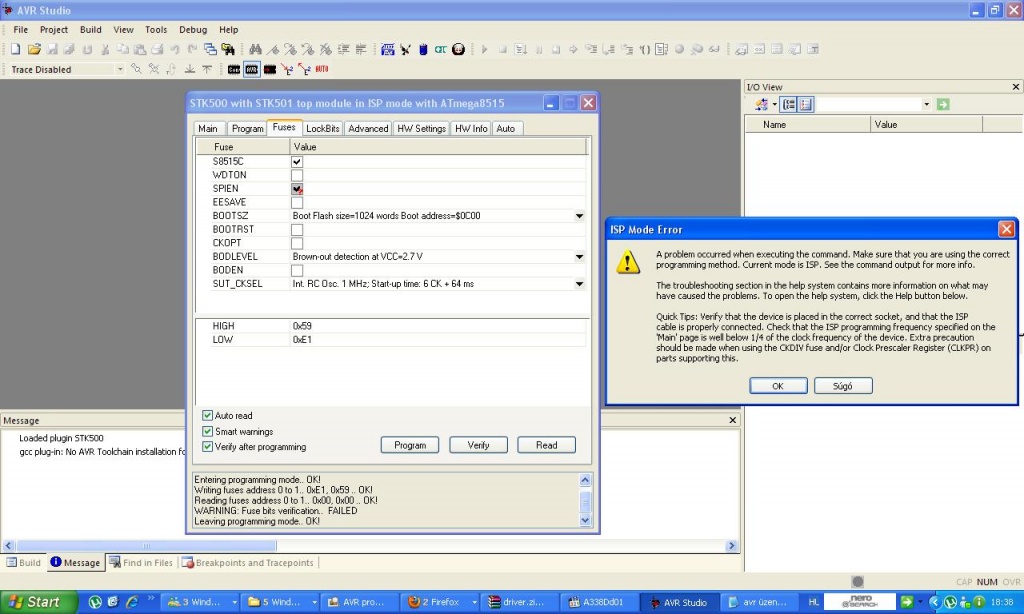The image size is (1024, 614).
Task: Open the I/O View search dropdown arrow
Action: 926,105
